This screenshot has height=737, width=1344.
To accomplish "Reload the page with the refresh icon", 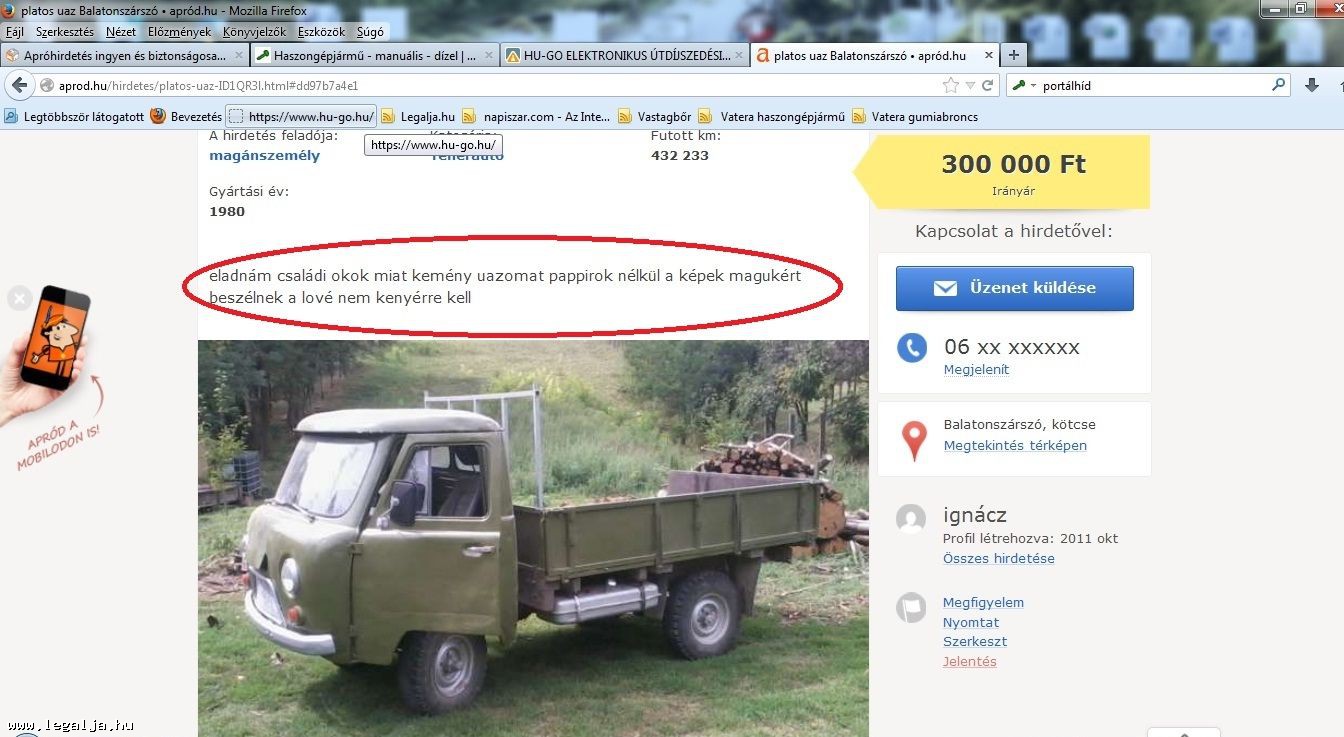I will (x=987, y=86).
